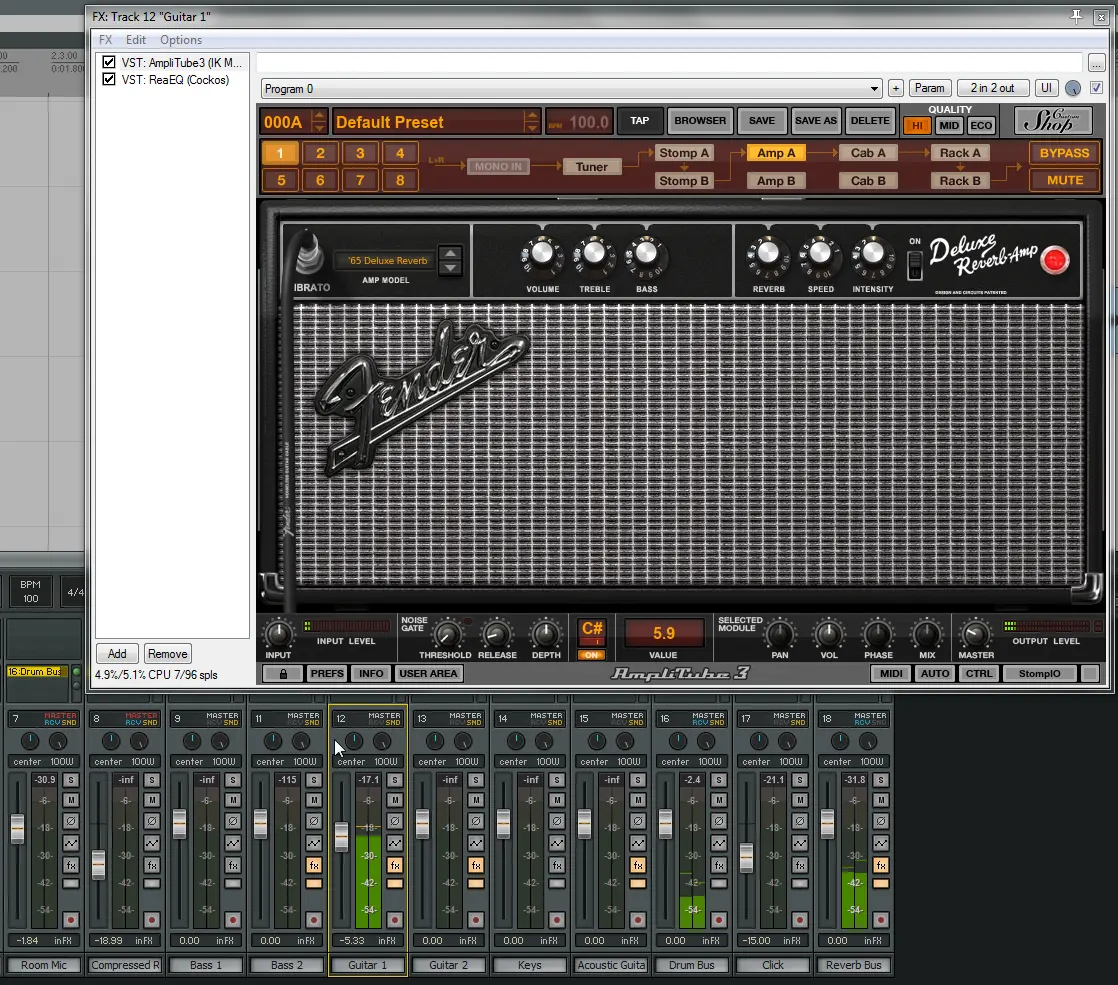This screenshot has height=985, width=1118.
Task: Open the Param menu button
Action: (x=929, y=88)
